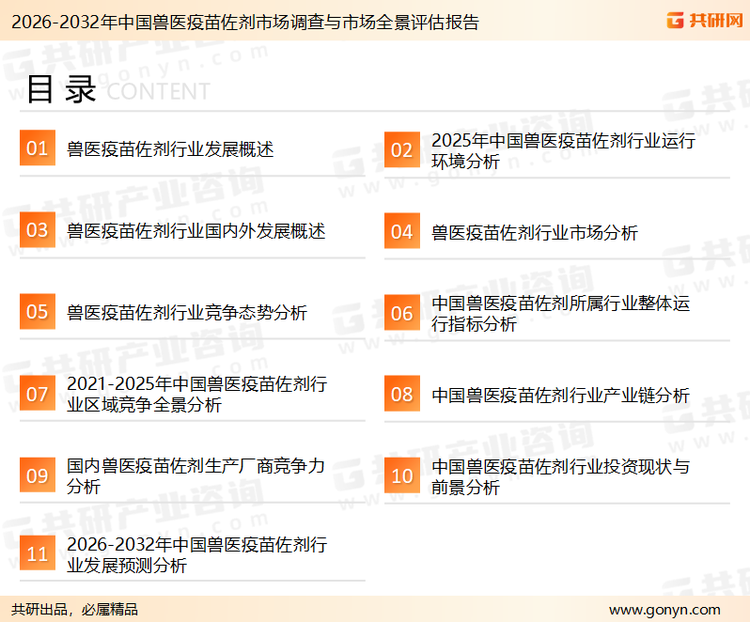Click the 共研出品，必属精品 footer slogan
The width and height of the screenshot is (750, 622).
click(x=75, y=610)
